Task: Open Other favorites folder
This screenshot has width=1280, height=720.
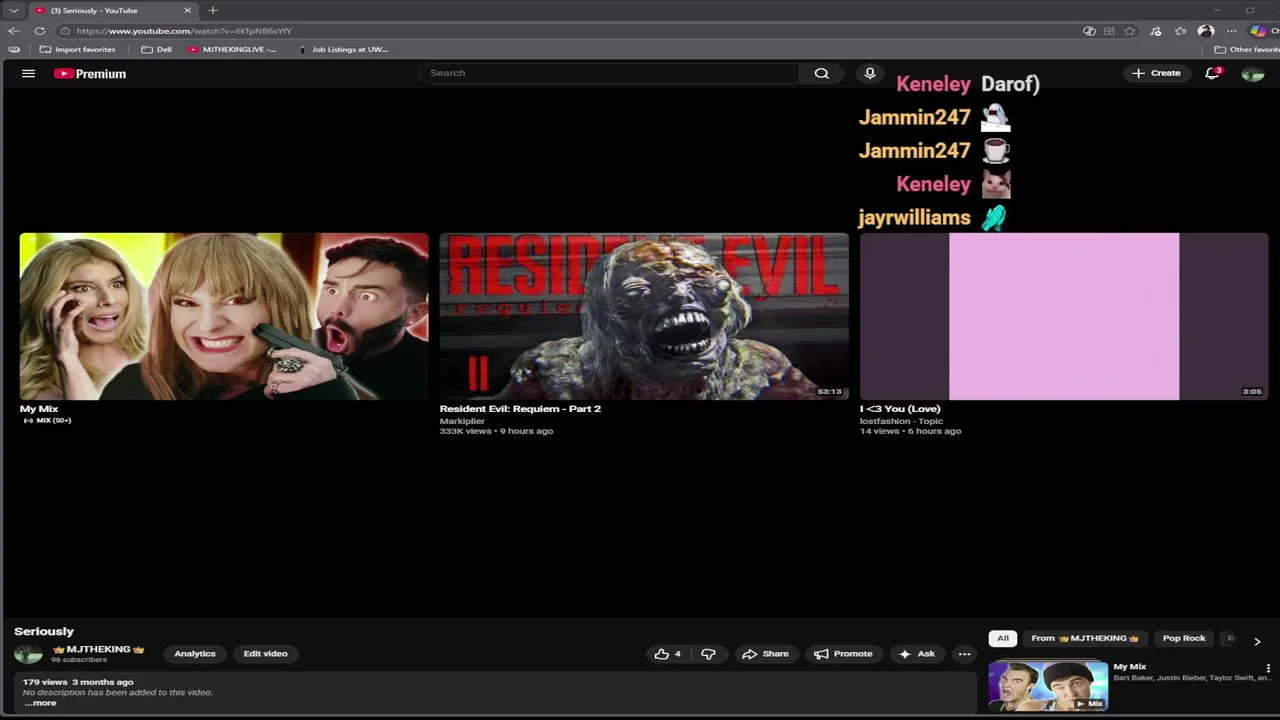Action: [1247, 49]
